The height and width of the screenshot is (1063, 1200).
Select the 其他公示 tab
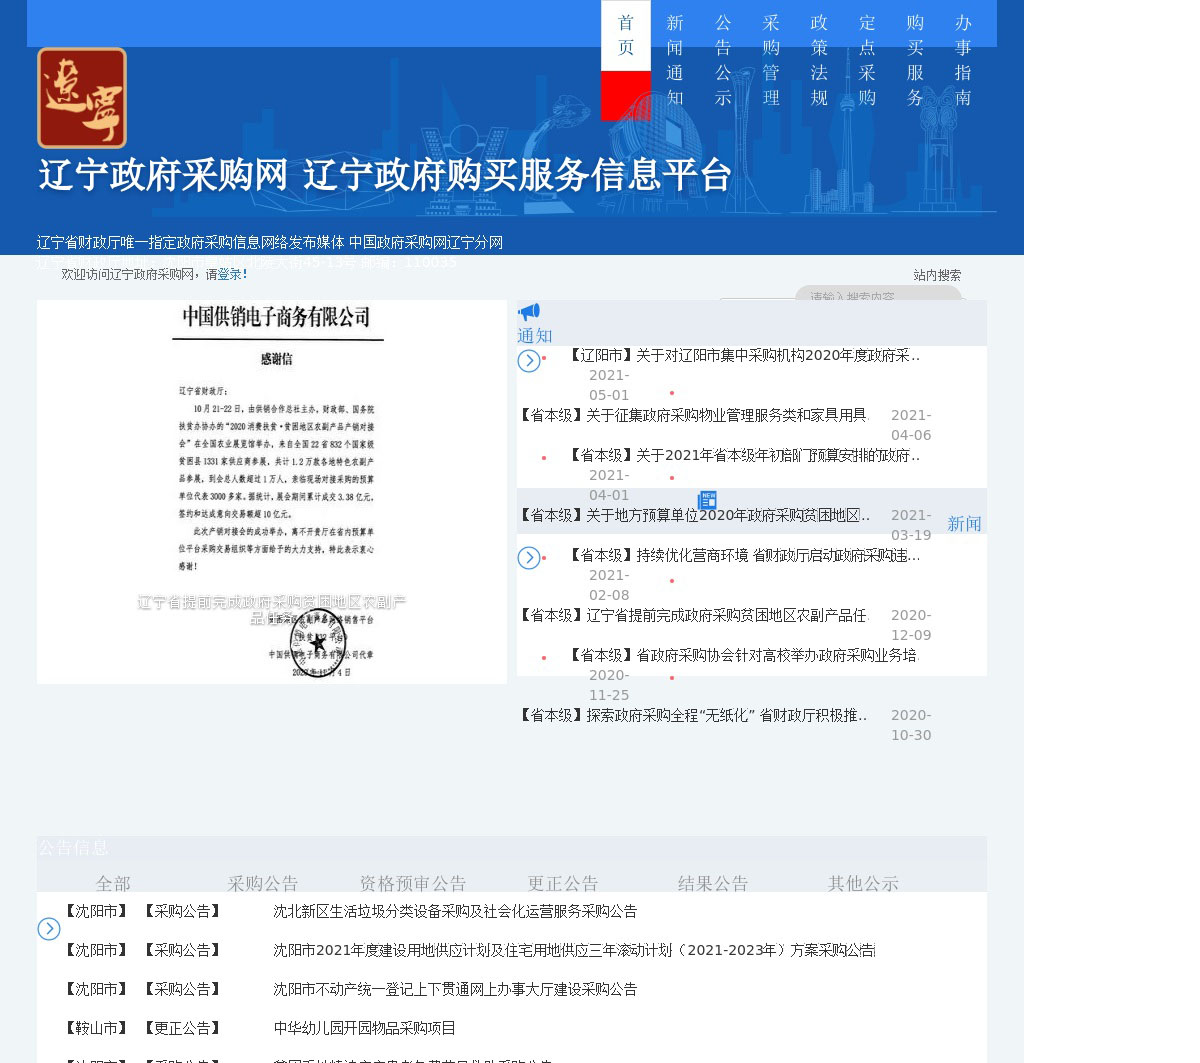click(x=863, y=883)
